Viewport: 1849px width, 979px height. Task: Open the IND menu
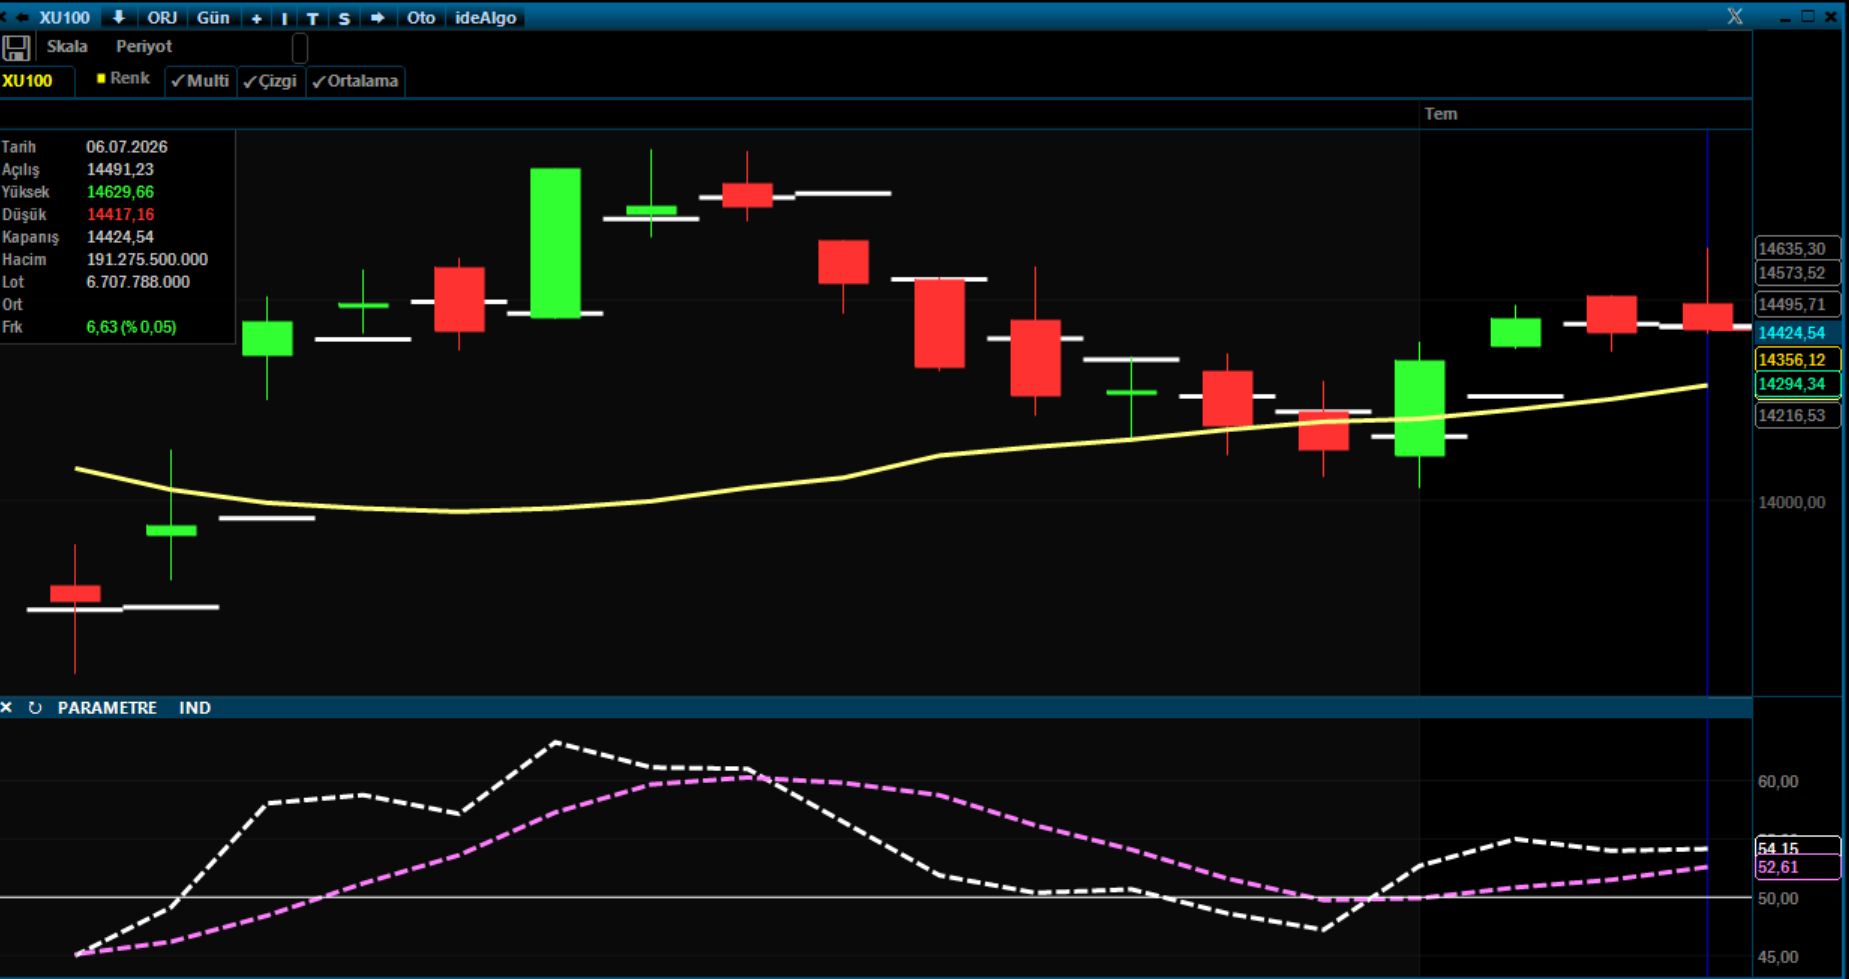[x=195, y=707]
